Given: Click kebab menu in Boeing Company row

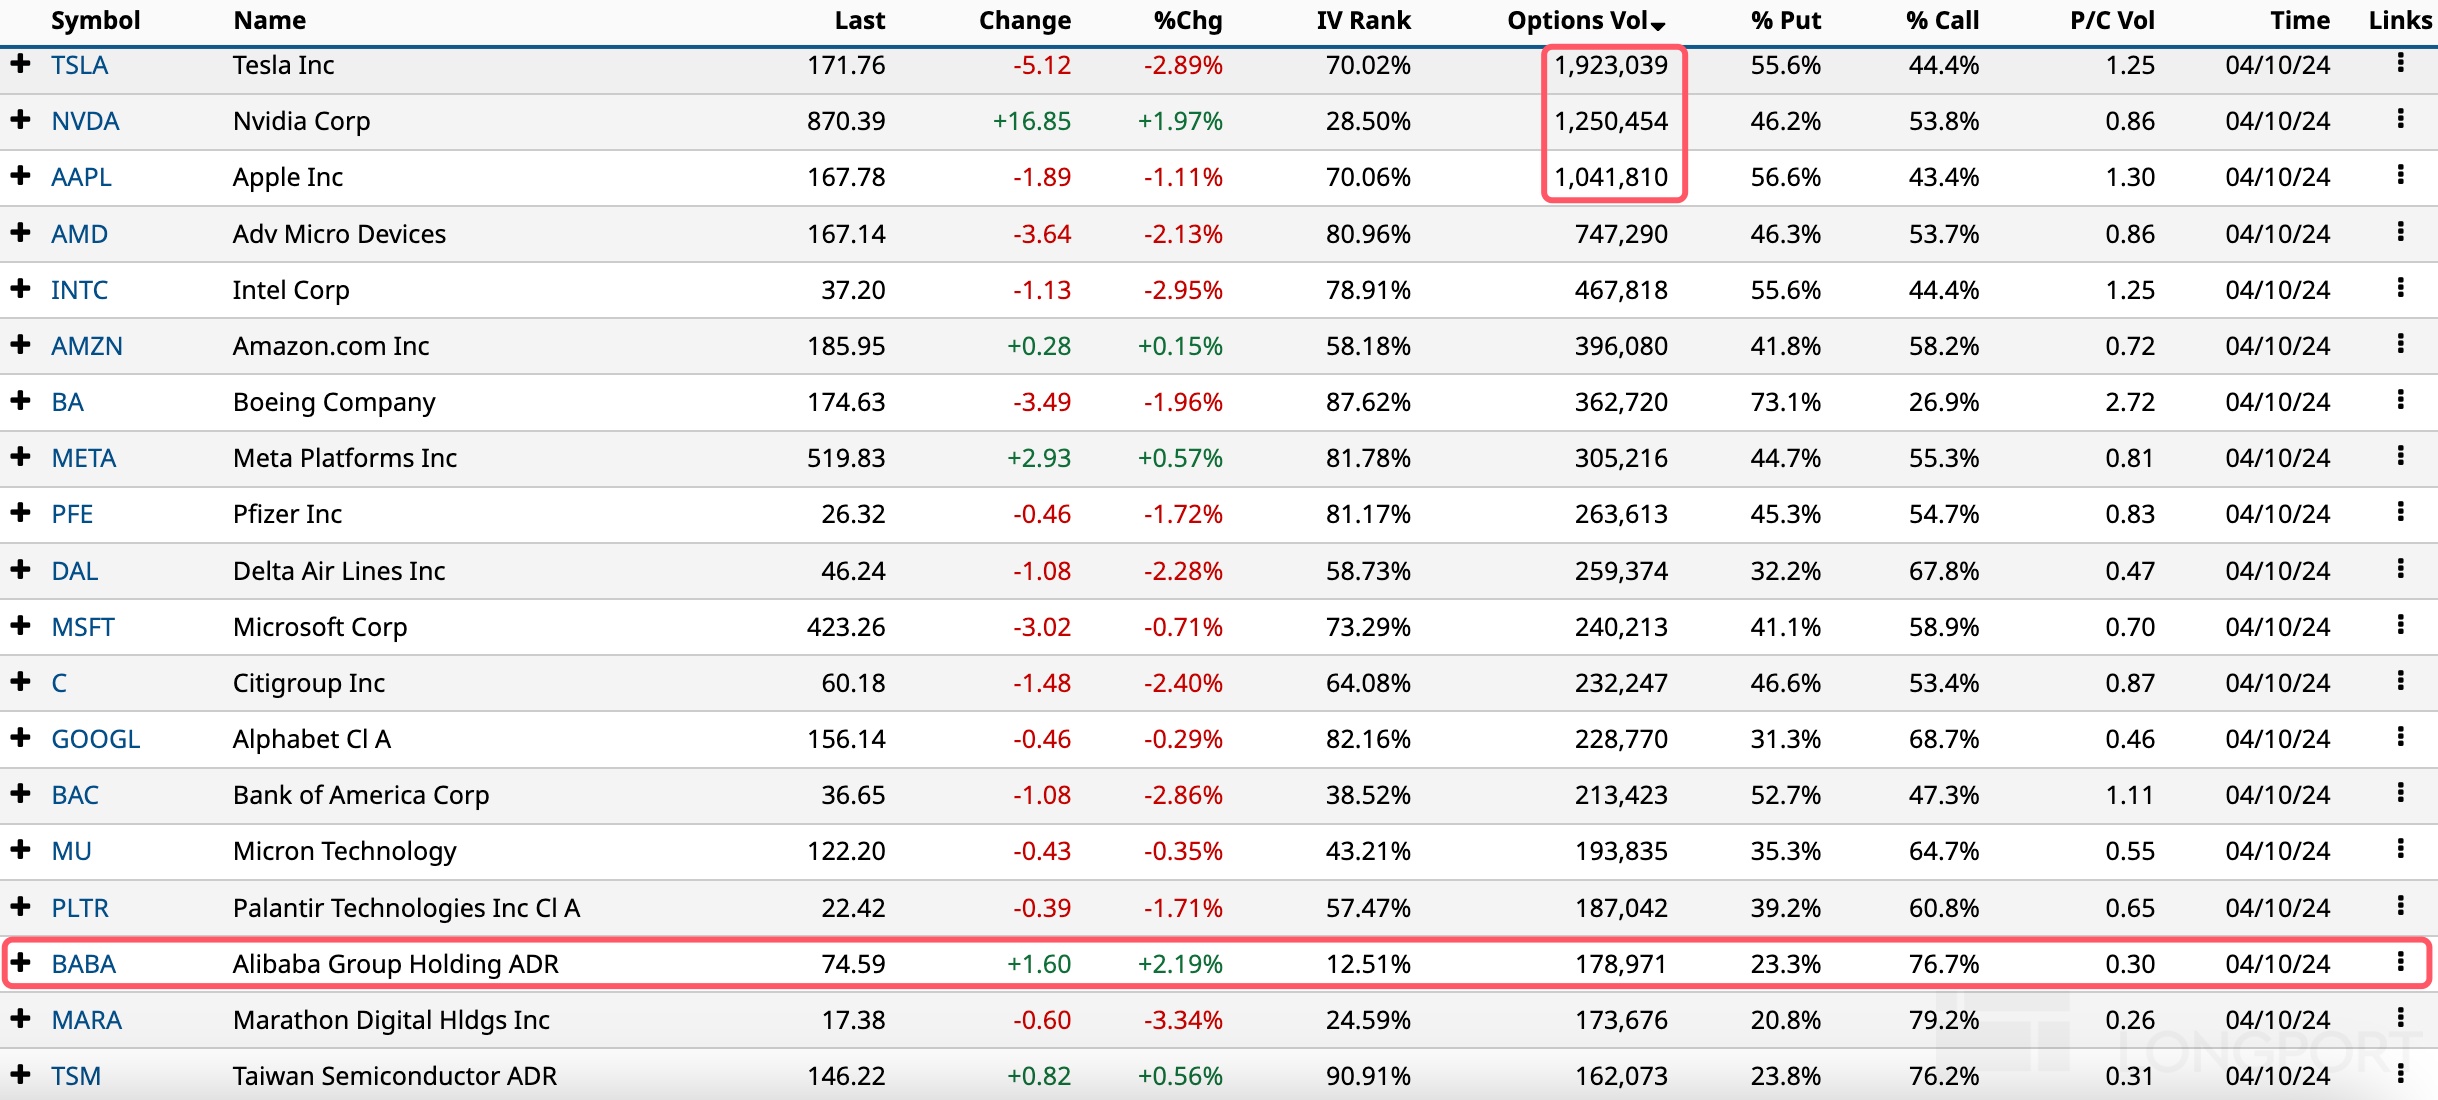Looking at the screenshot, I should 2400,401.
